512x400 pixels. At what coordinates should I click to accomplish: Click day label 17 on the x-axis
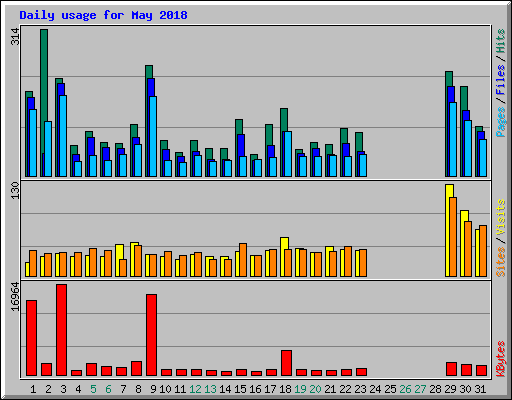coord(270,389)
